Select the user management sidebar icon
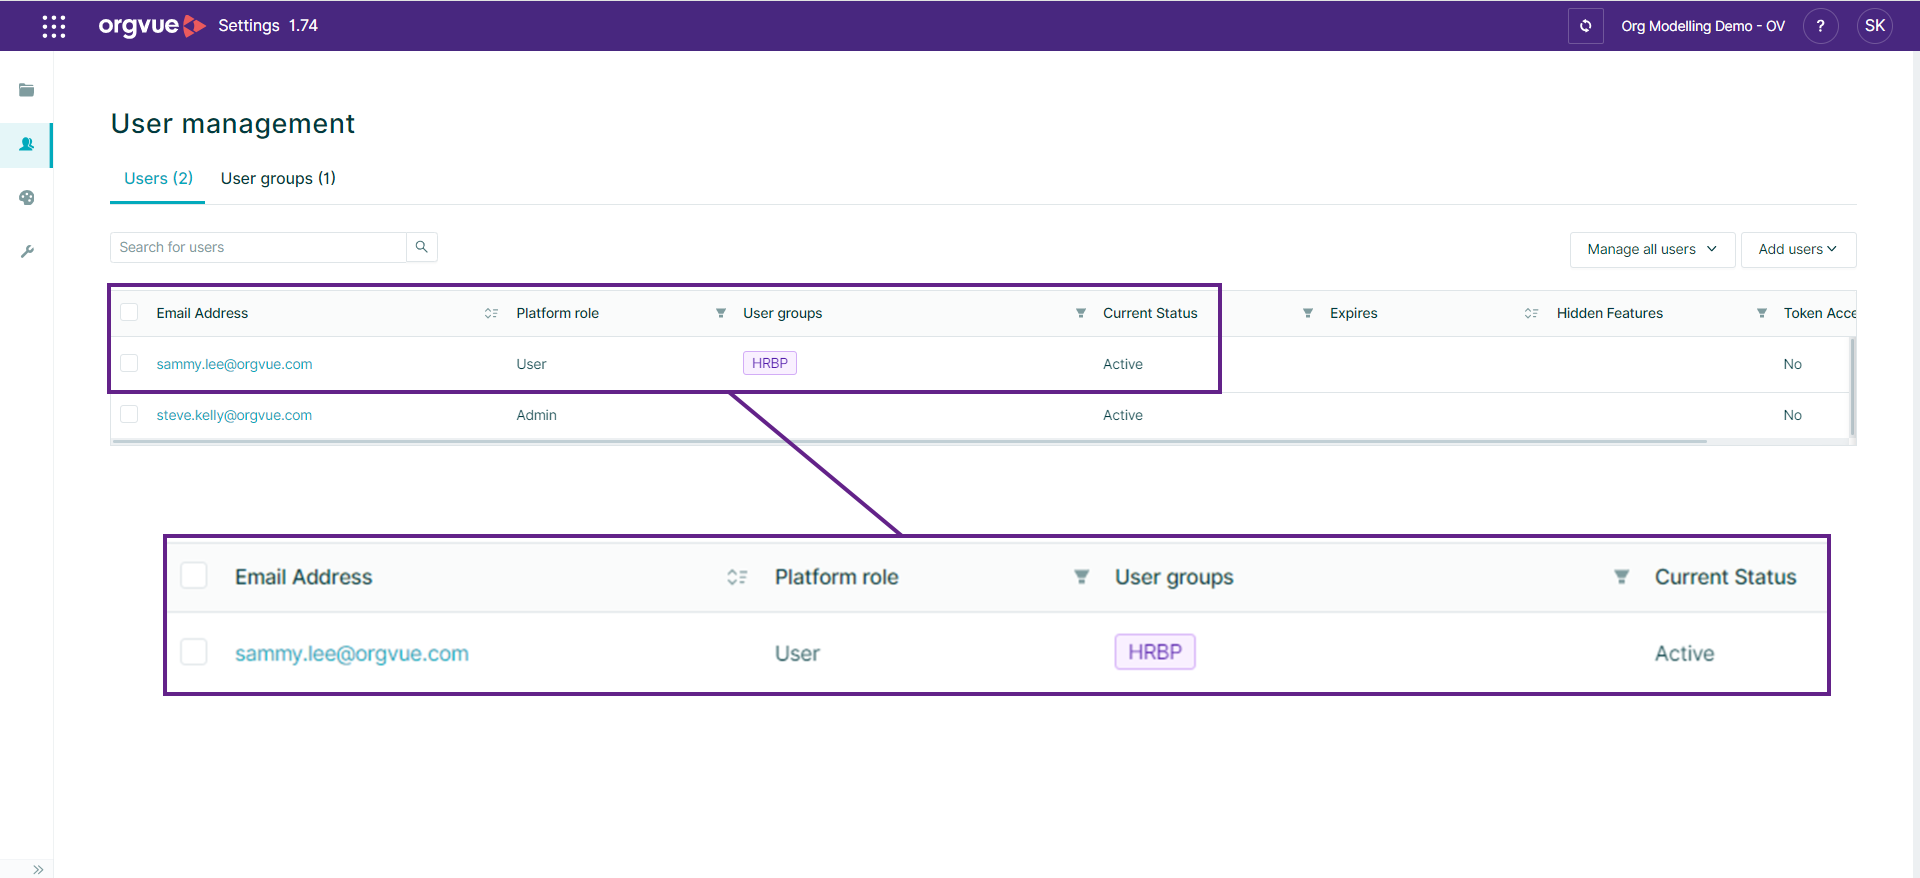 click(27, 144)
